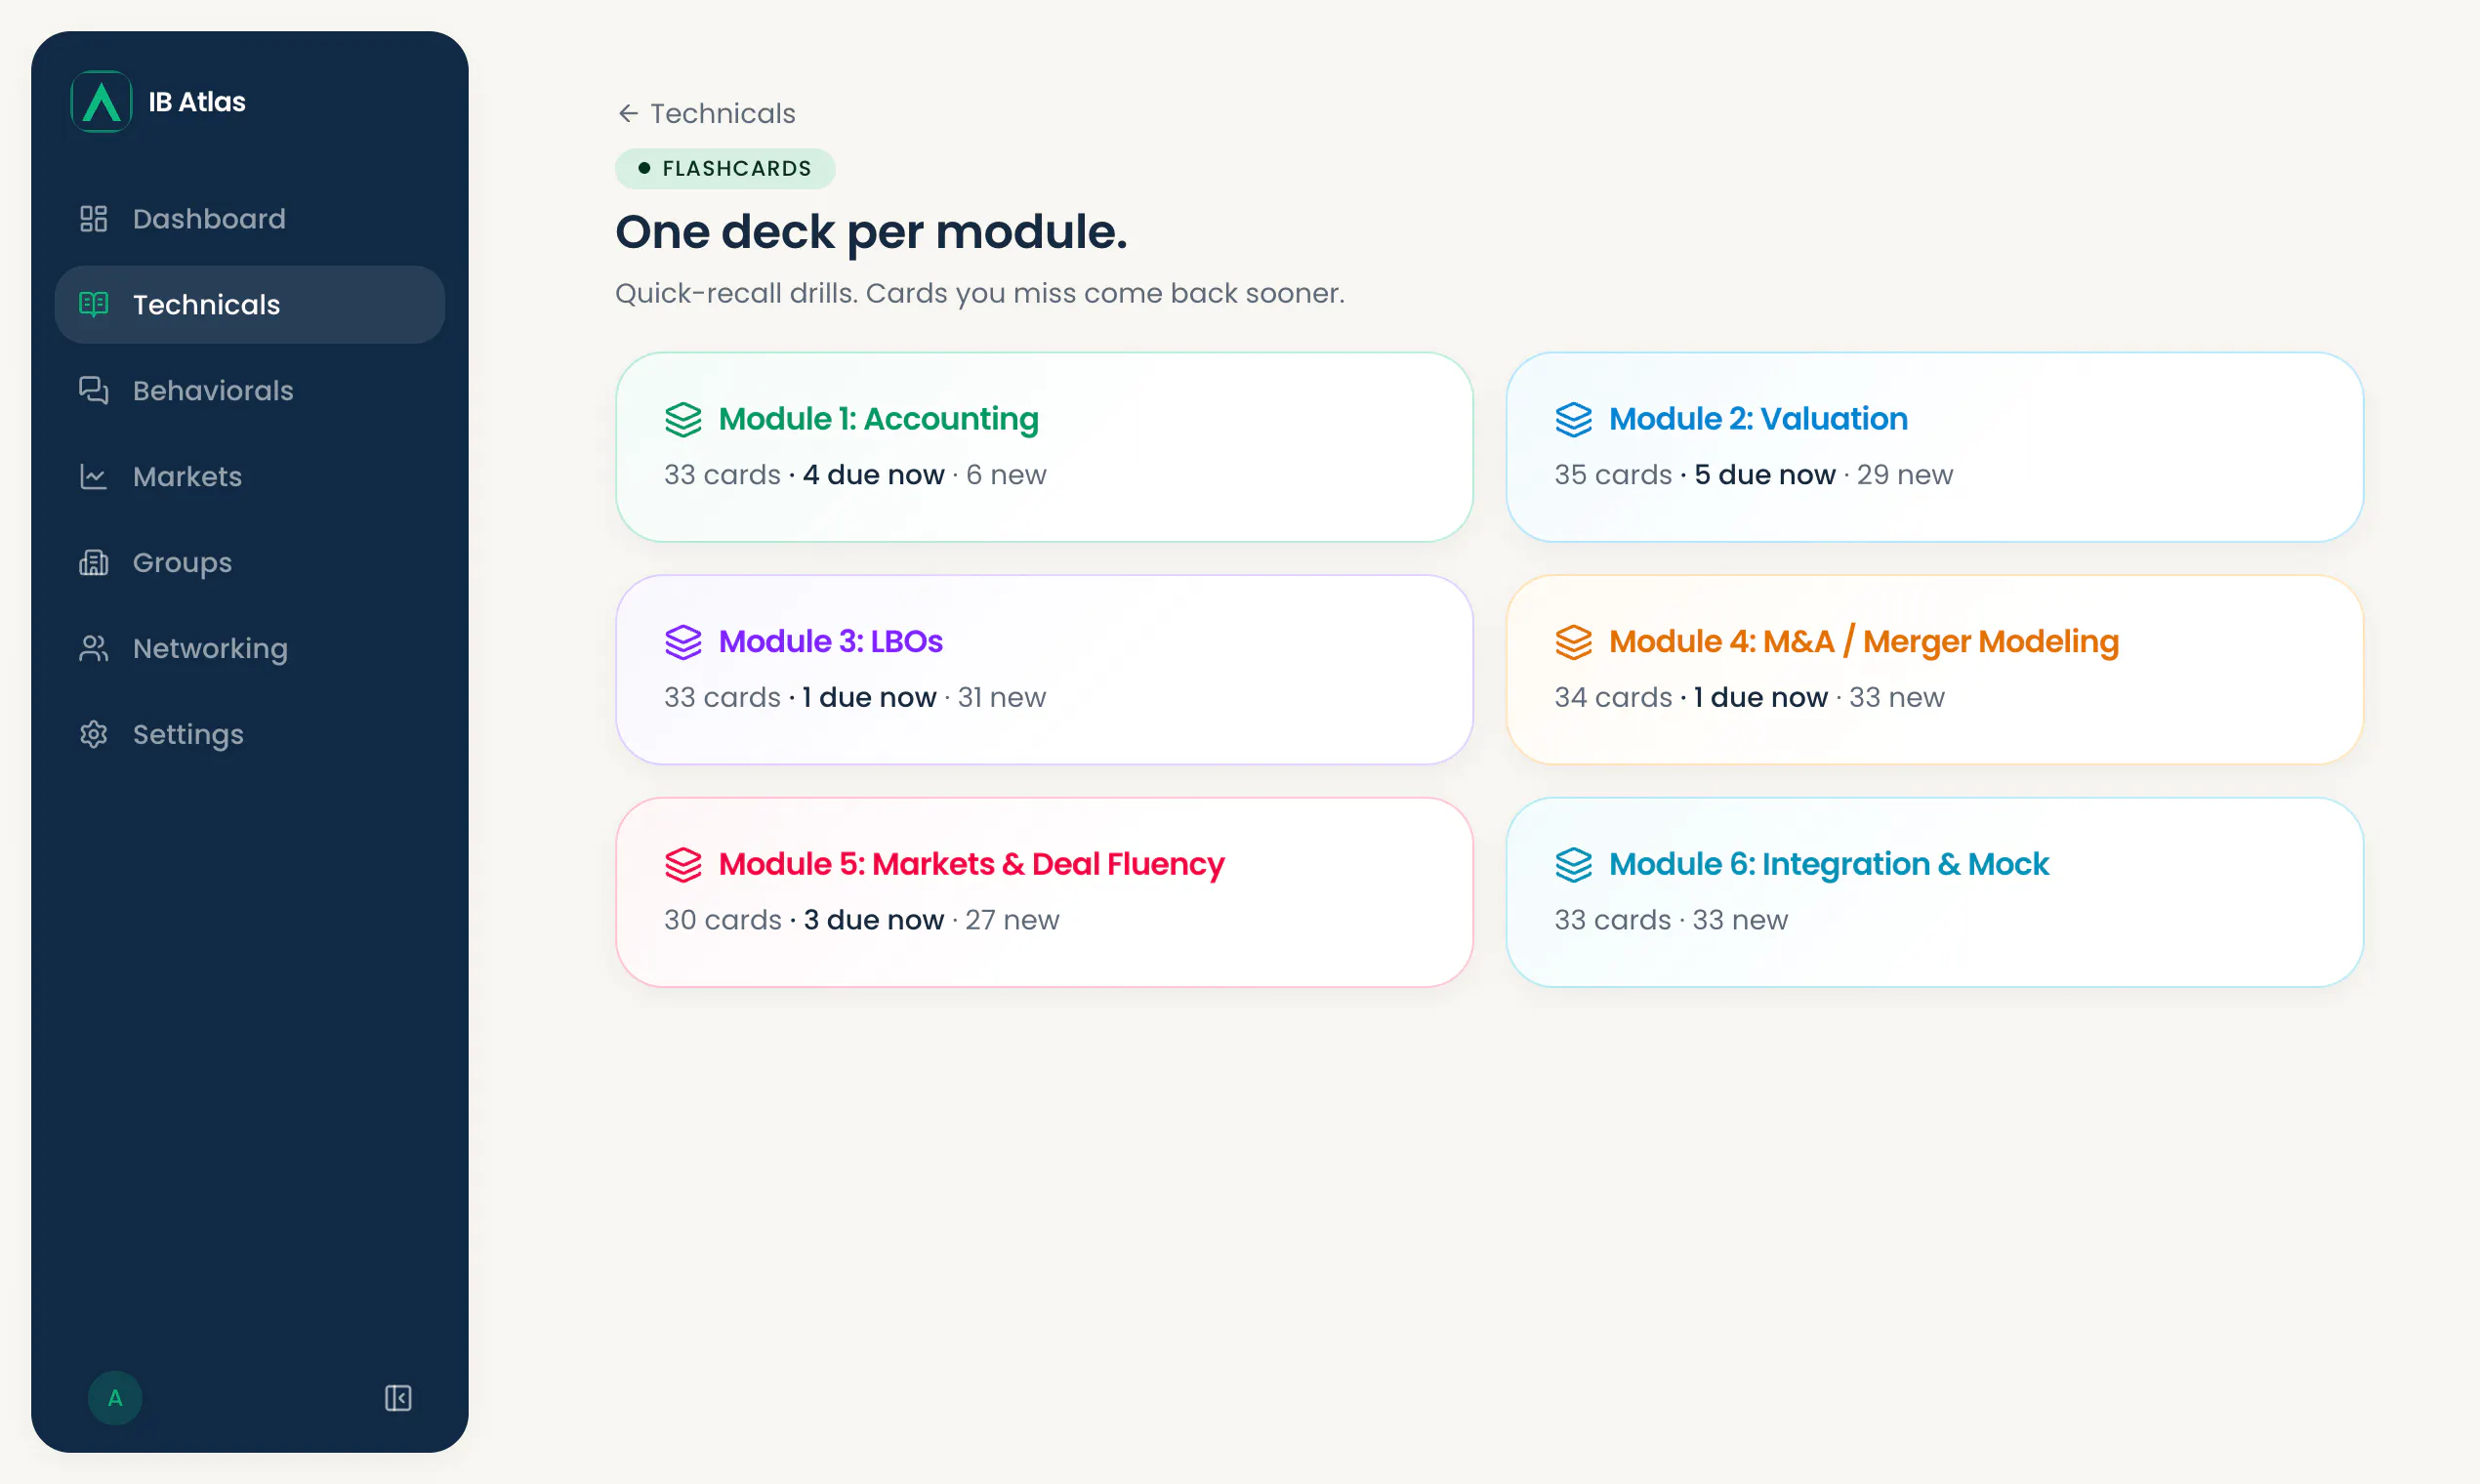Click the Settings gear icon
The image size is (2480, 1484).
coord(93,735)
